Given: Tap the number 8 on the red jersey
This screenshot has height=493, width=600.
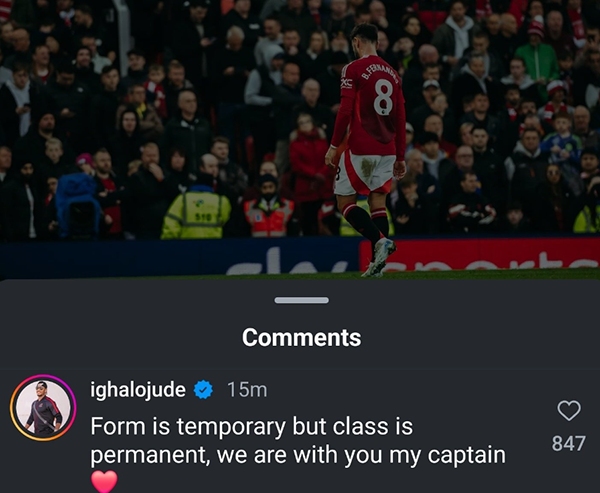Looking at the screenshot, I should click(x=383, y=98).
